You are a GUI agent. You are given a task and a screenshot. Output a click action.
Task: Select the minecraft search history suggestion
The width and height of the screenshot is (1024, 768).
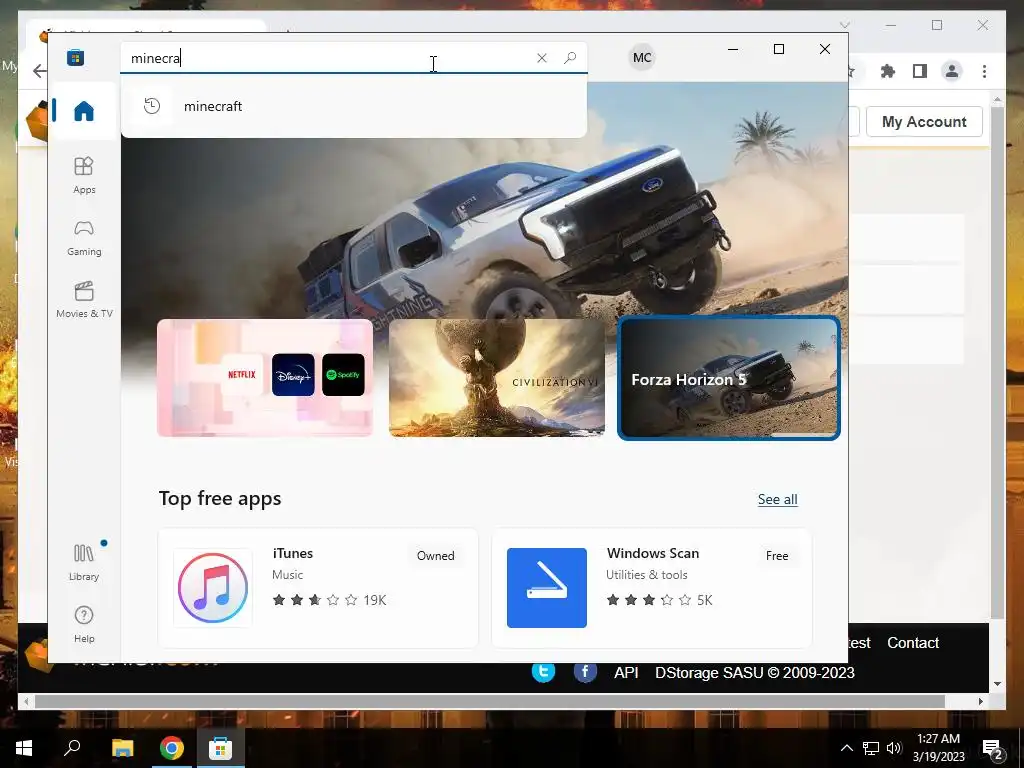coord(353,106)
